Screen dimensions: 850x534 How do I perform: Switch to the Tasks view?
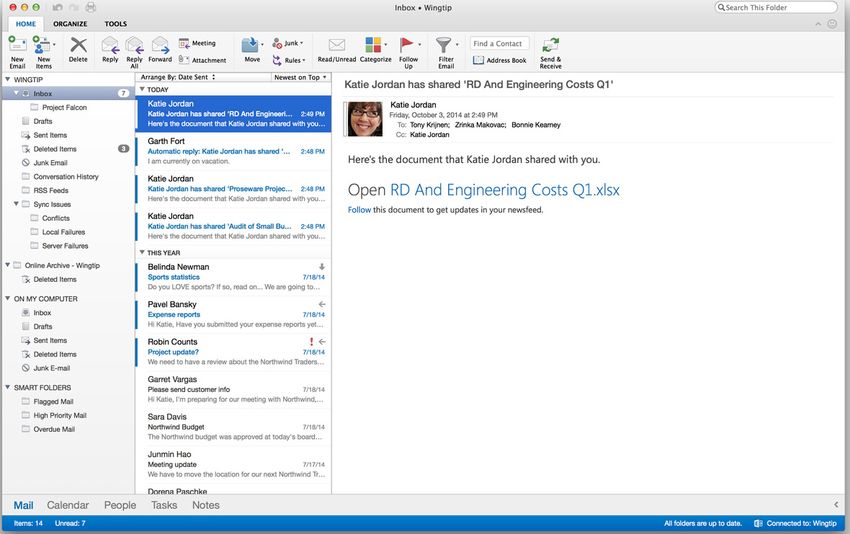click(x=164, y=505)
